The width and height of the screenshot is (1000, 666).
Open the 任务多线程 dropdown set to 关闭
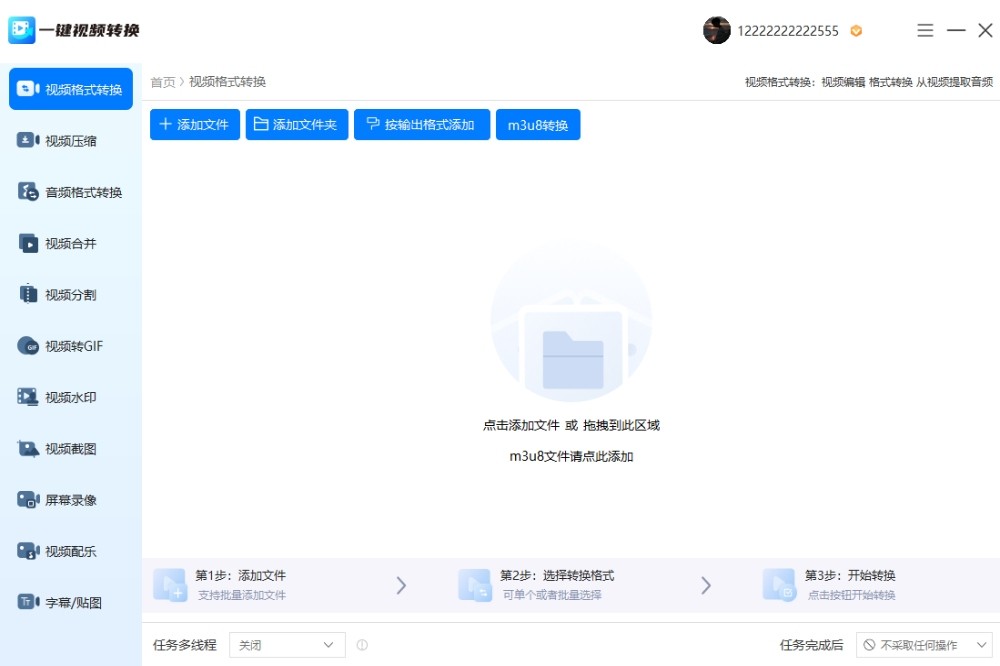[x=286, y=645]
